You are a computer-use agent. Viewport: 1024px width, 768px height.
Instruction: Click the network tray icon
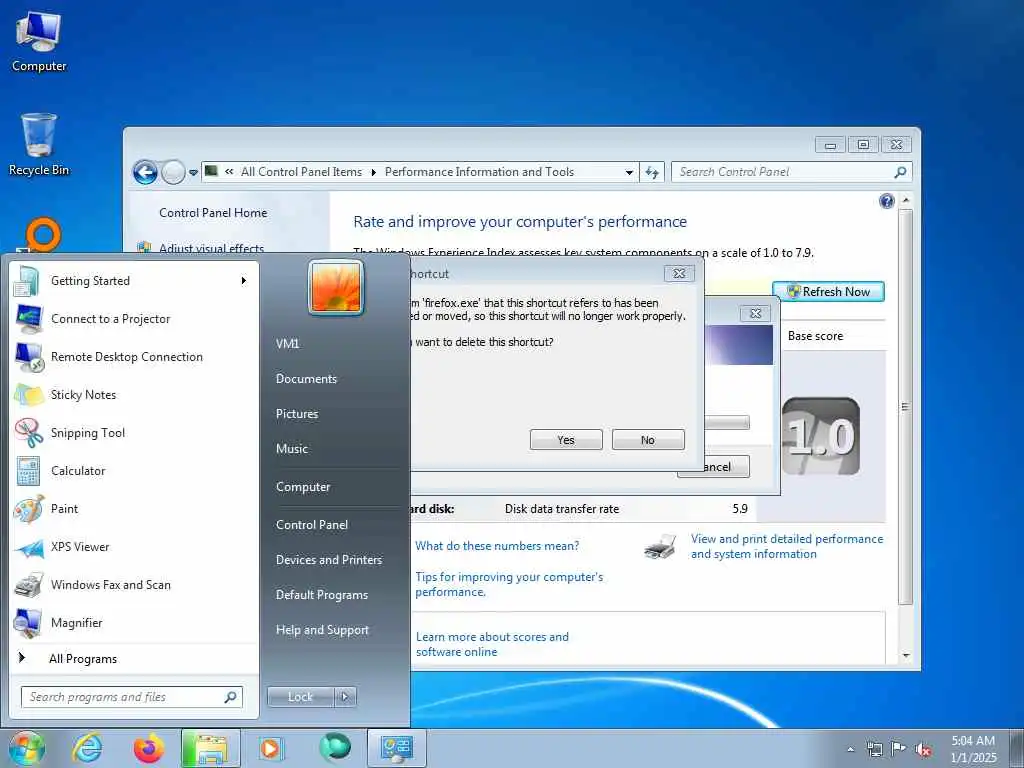point(874,749)
